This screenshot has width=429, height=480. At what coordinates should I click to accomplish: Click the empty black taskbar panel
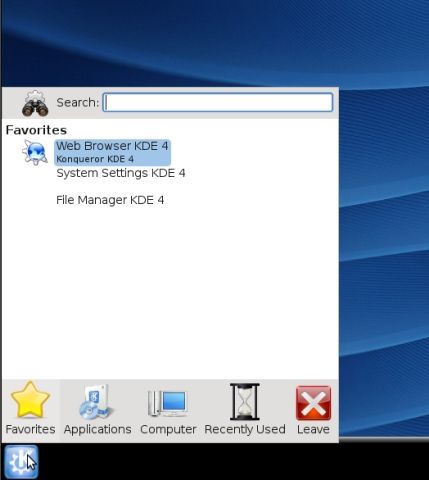(x=233, y=462)
